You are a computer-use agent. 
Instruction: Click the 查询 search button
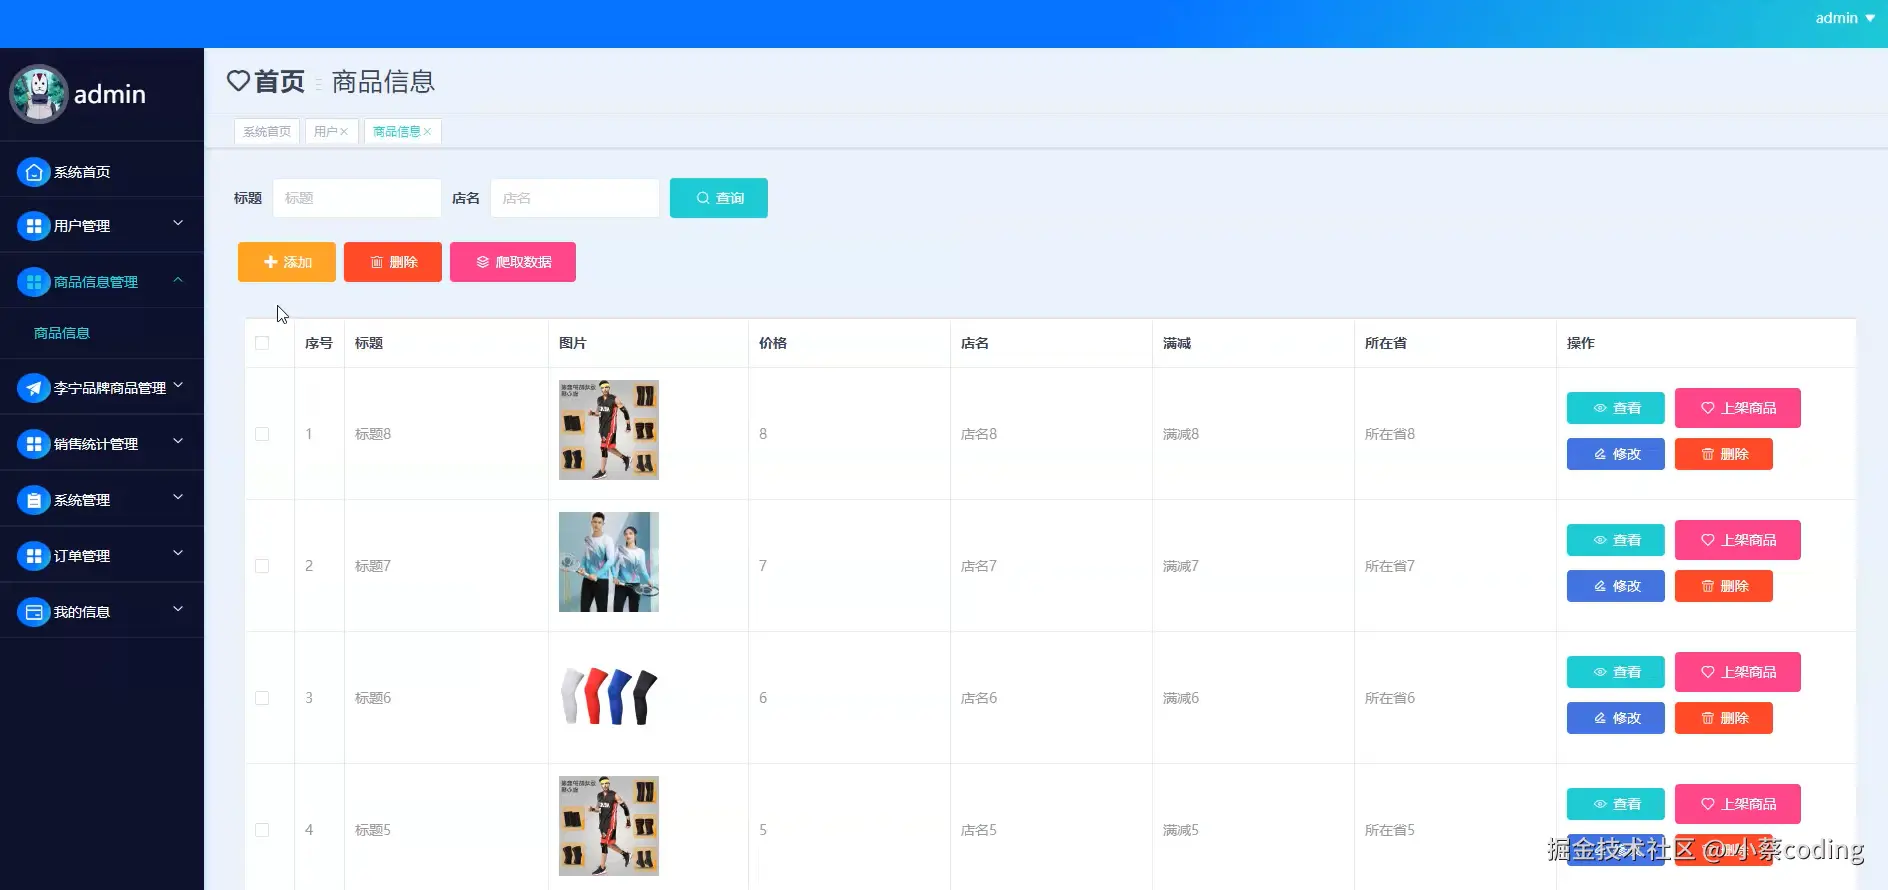tap(719, 198)
